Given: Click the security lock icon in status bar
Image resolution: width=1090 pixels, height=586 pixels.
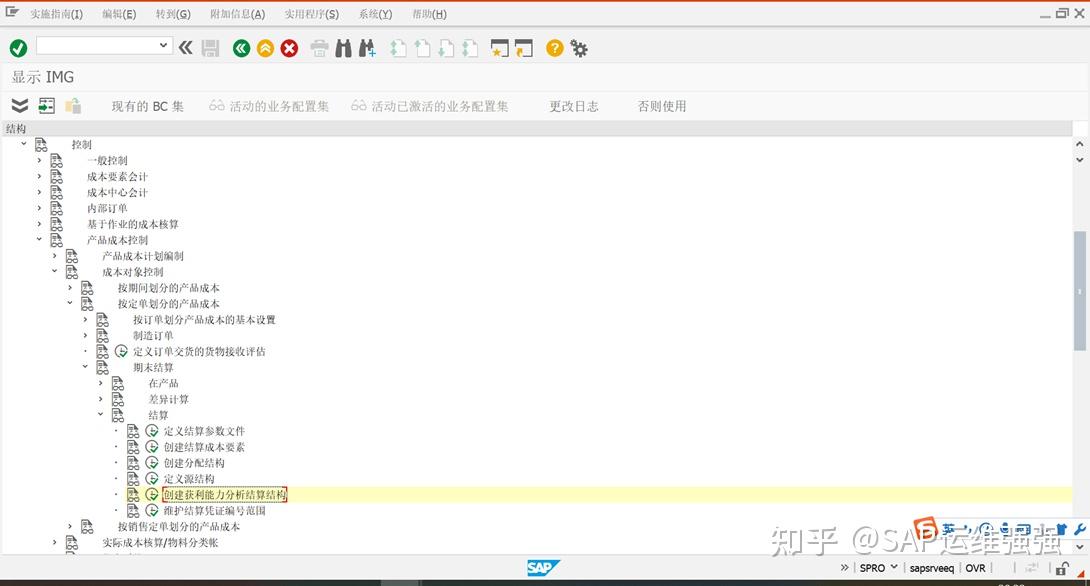Looking at the screenshot, I should [1060, 567].
